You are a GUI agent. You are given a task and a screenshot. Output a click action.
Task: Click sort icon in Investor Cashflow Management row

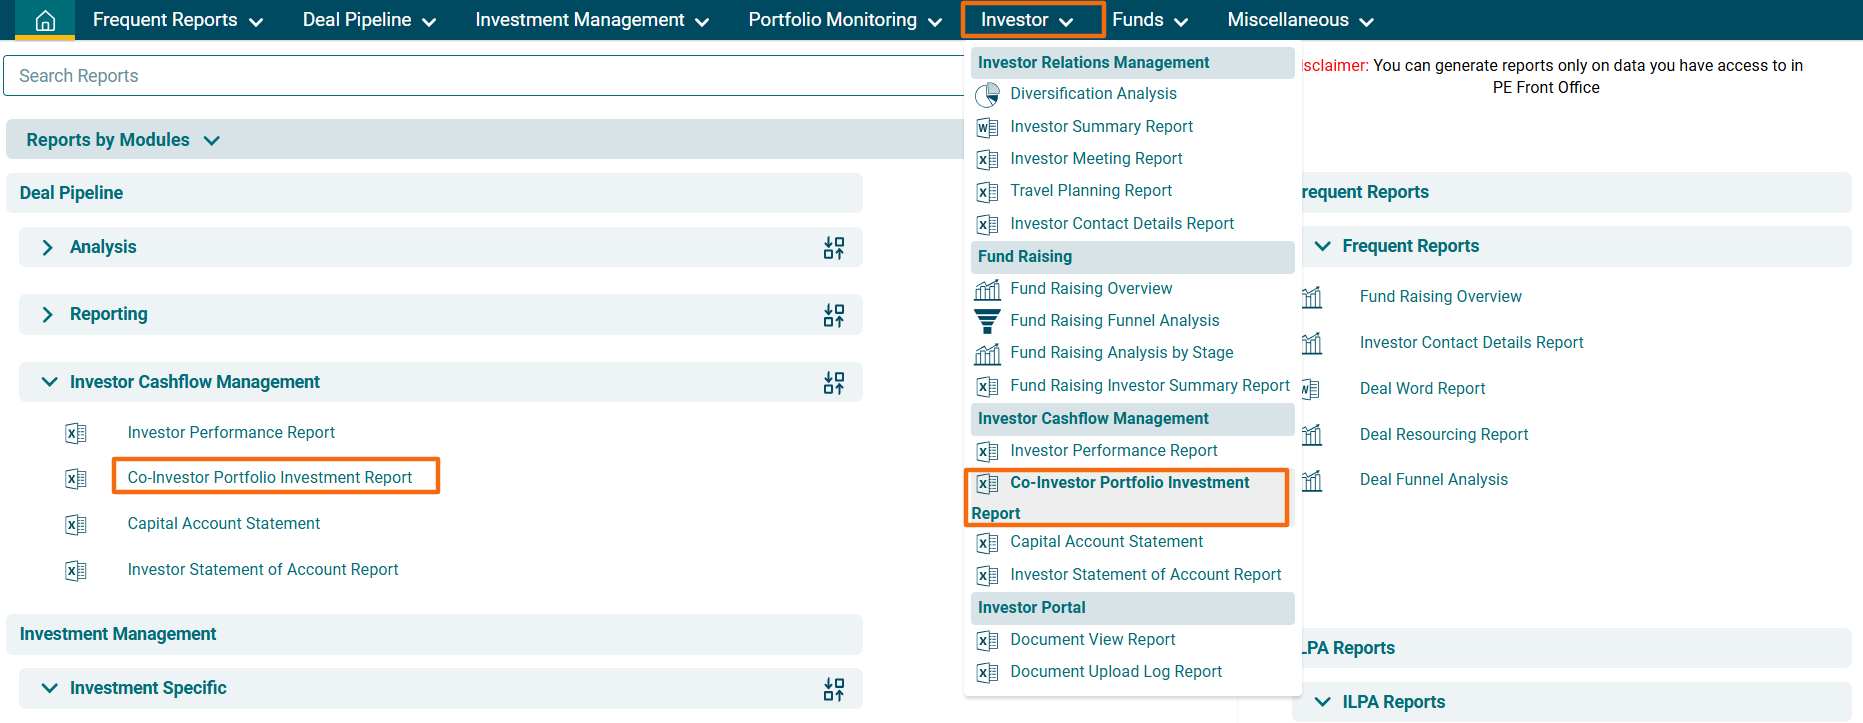pyautogui.click(x=833, y=383)
